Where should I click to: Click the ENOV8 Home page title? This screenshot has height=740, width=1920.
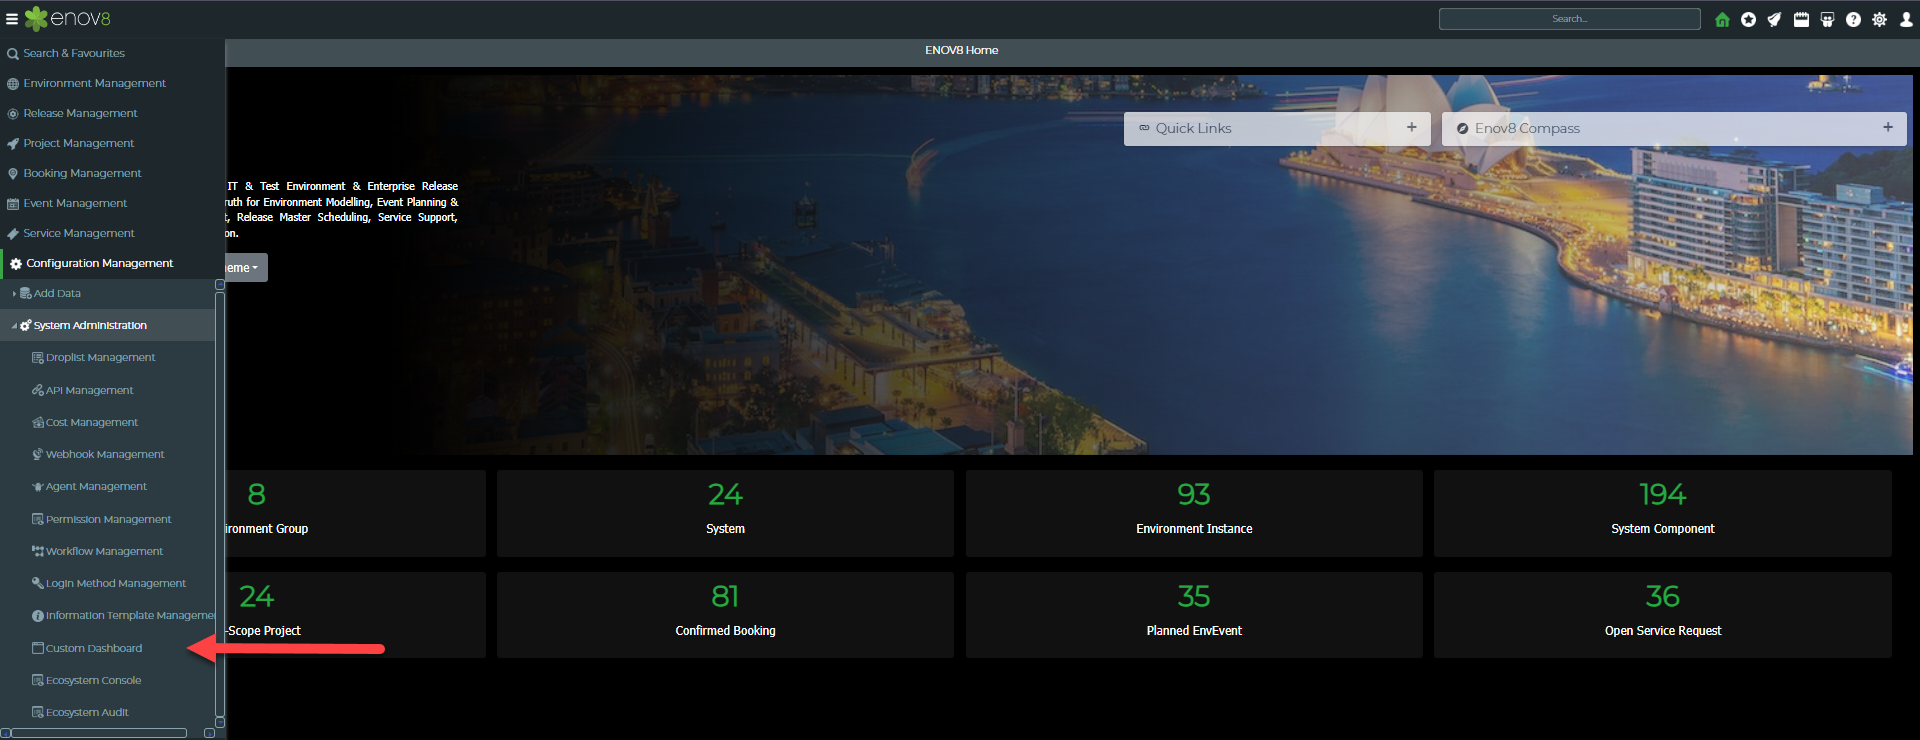[x=961, y=50]
